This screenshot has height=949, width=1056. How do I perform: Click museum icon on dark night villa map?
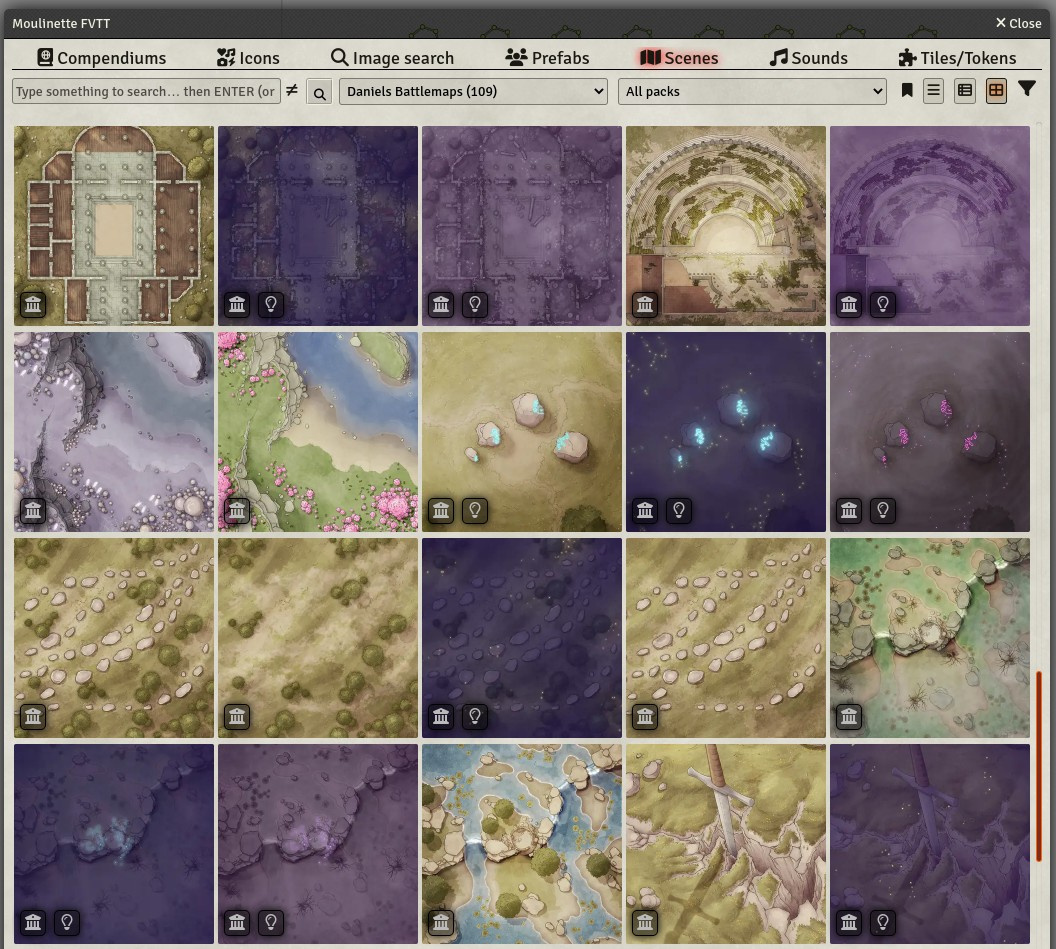(237, 304)
